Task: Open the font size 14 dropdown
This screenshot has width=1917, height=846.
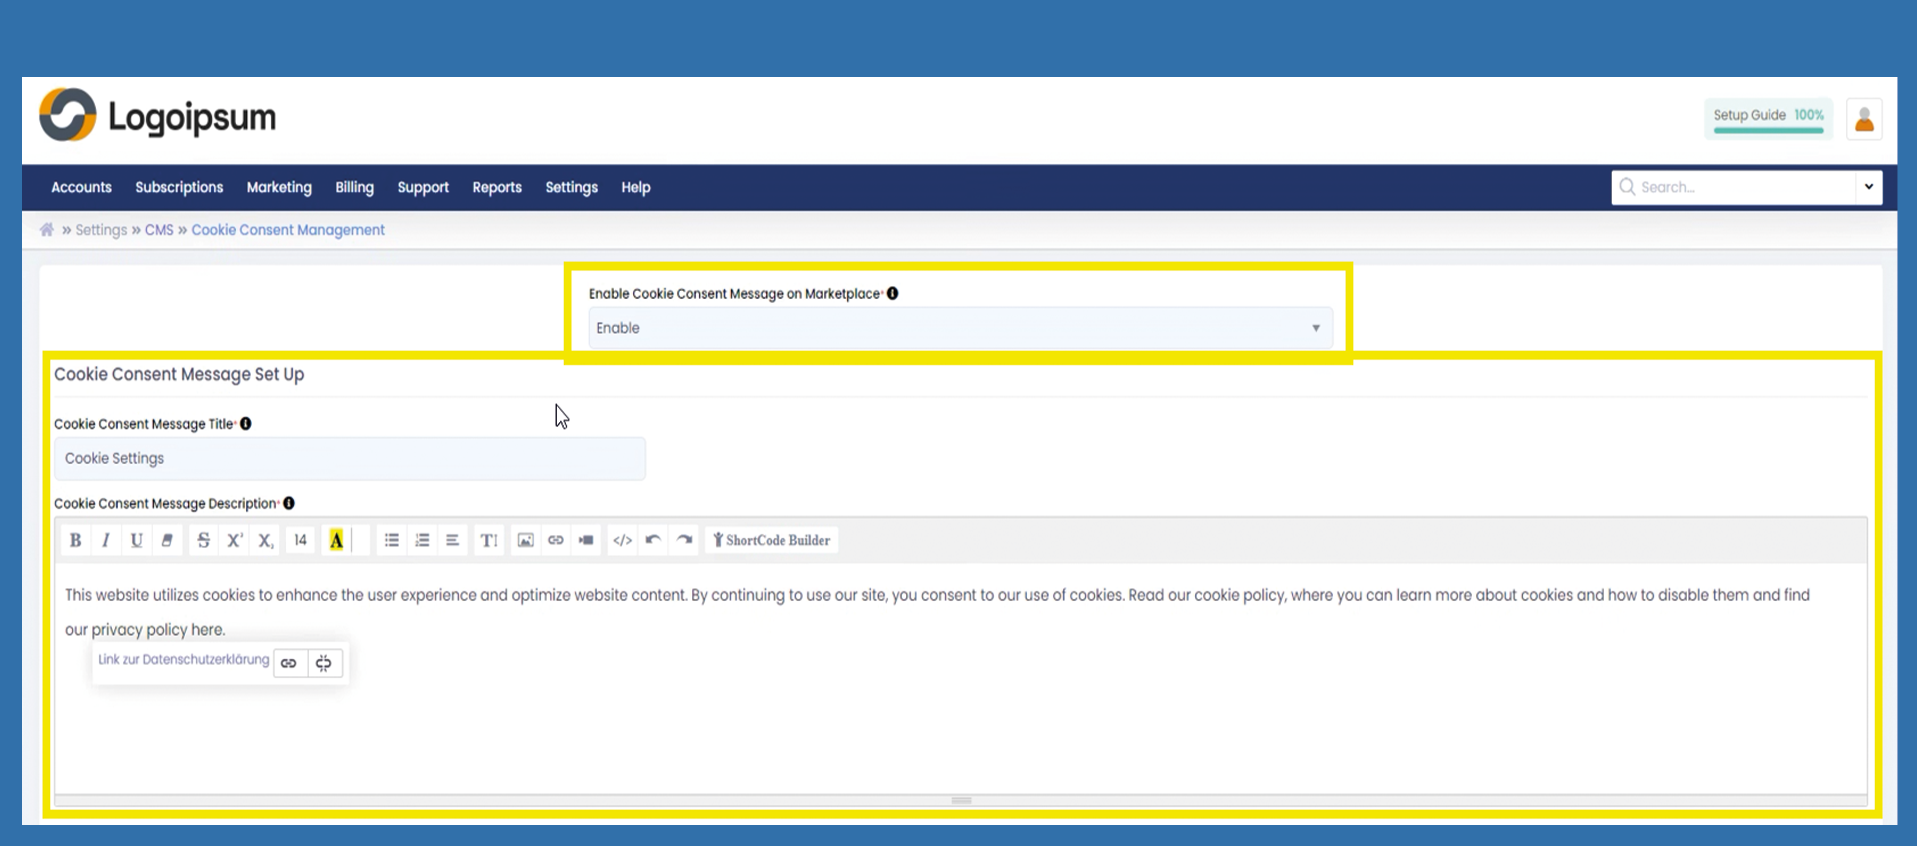Action: (x=300, y=540)
